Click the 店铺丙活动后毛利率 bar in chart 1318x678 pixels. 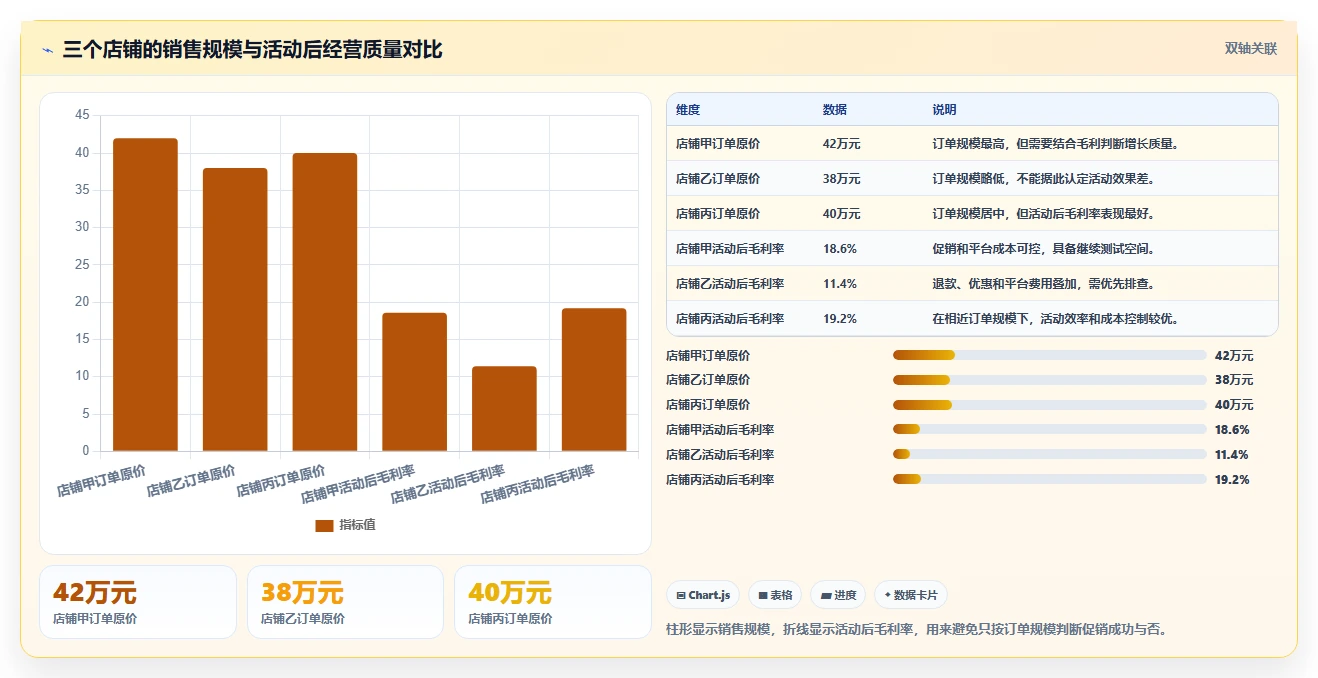(x=594, y=380)
